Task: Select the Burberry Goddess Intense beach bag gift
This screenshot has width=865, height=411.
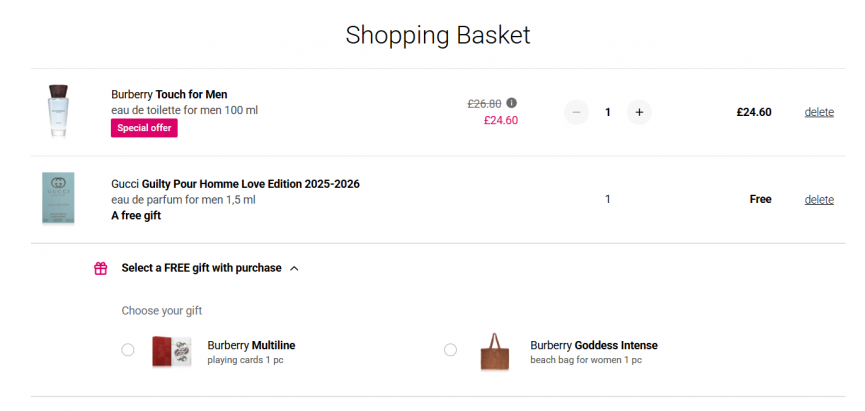Action: [450, 350]
